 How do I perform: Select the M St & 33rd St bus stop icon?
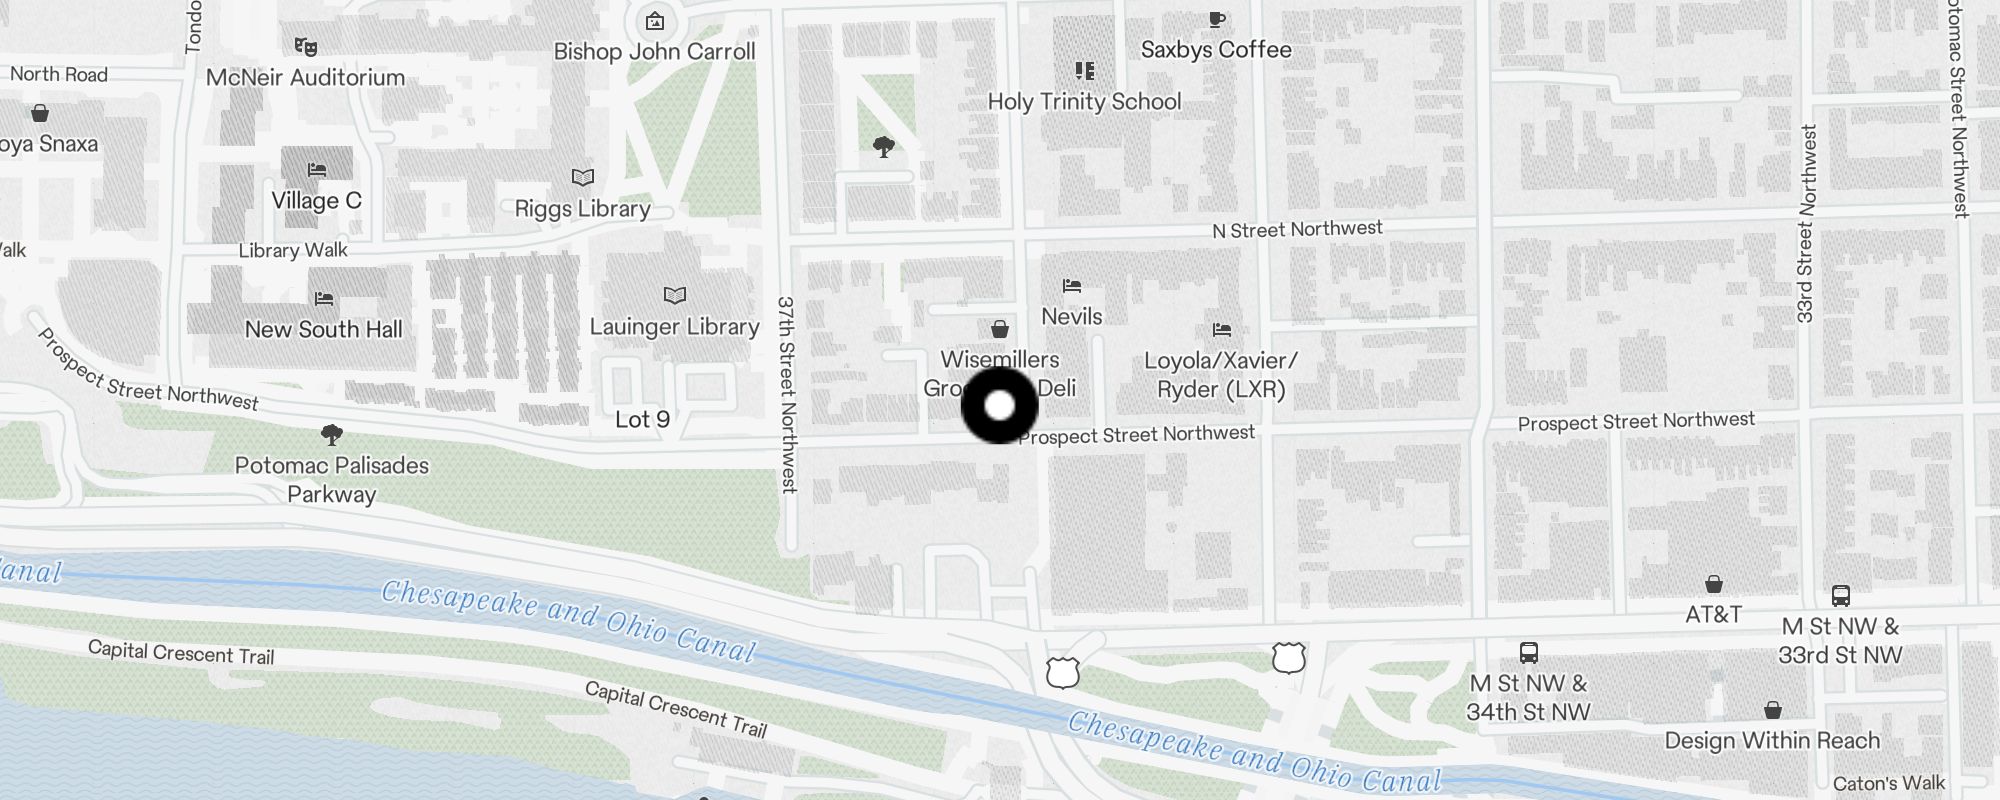[1840, 596]
